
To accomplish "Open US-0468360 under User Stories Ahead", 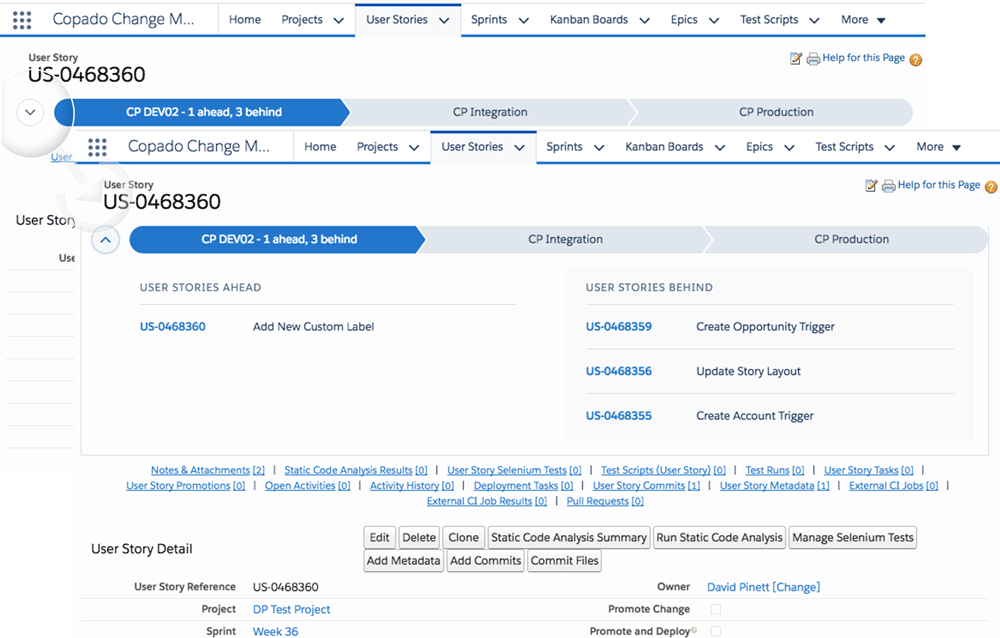I will (x=173, y=327).
